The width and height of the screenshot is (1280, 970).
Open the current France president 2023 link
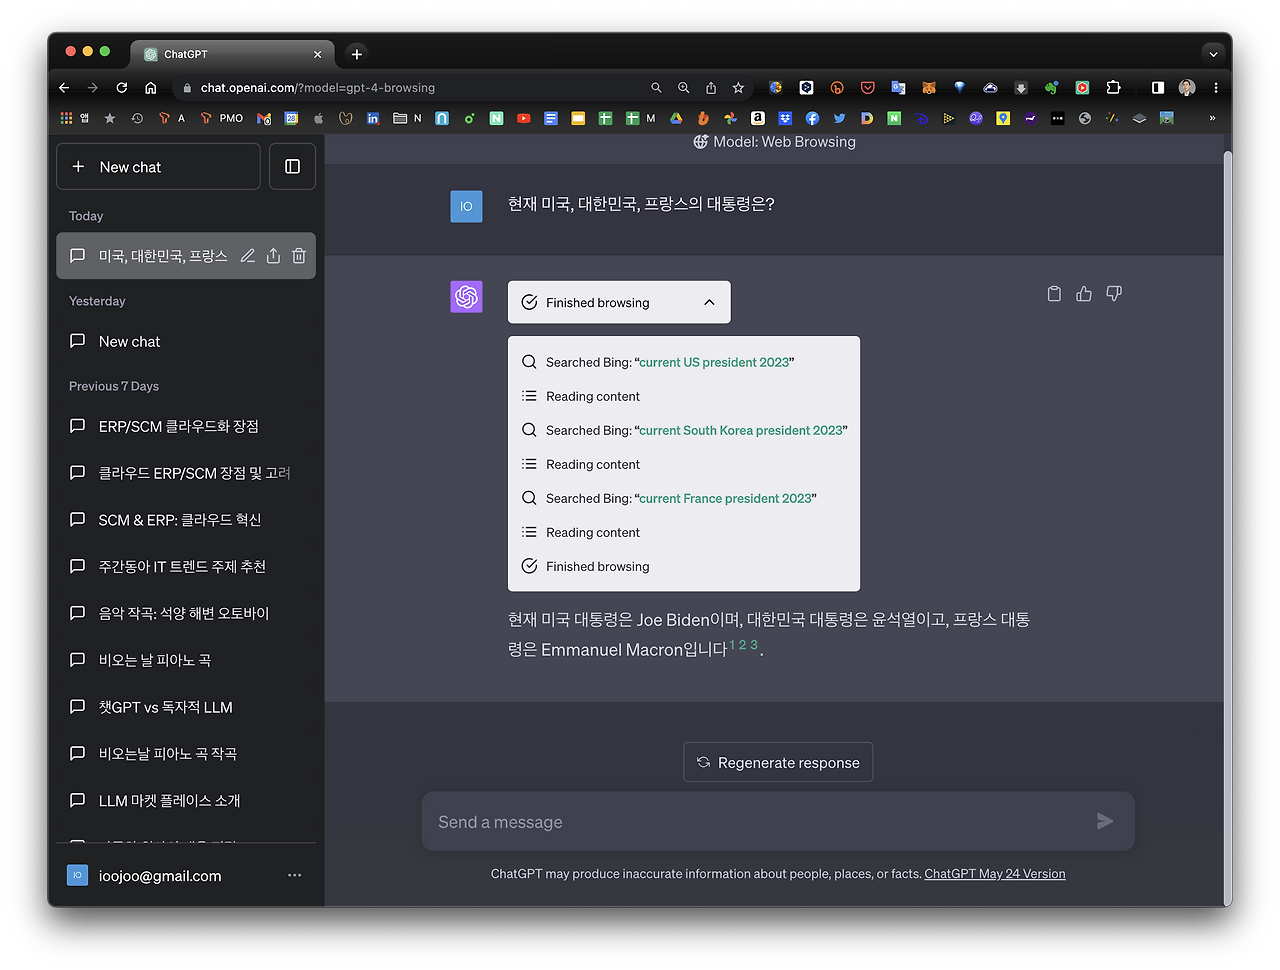(725, 498)
